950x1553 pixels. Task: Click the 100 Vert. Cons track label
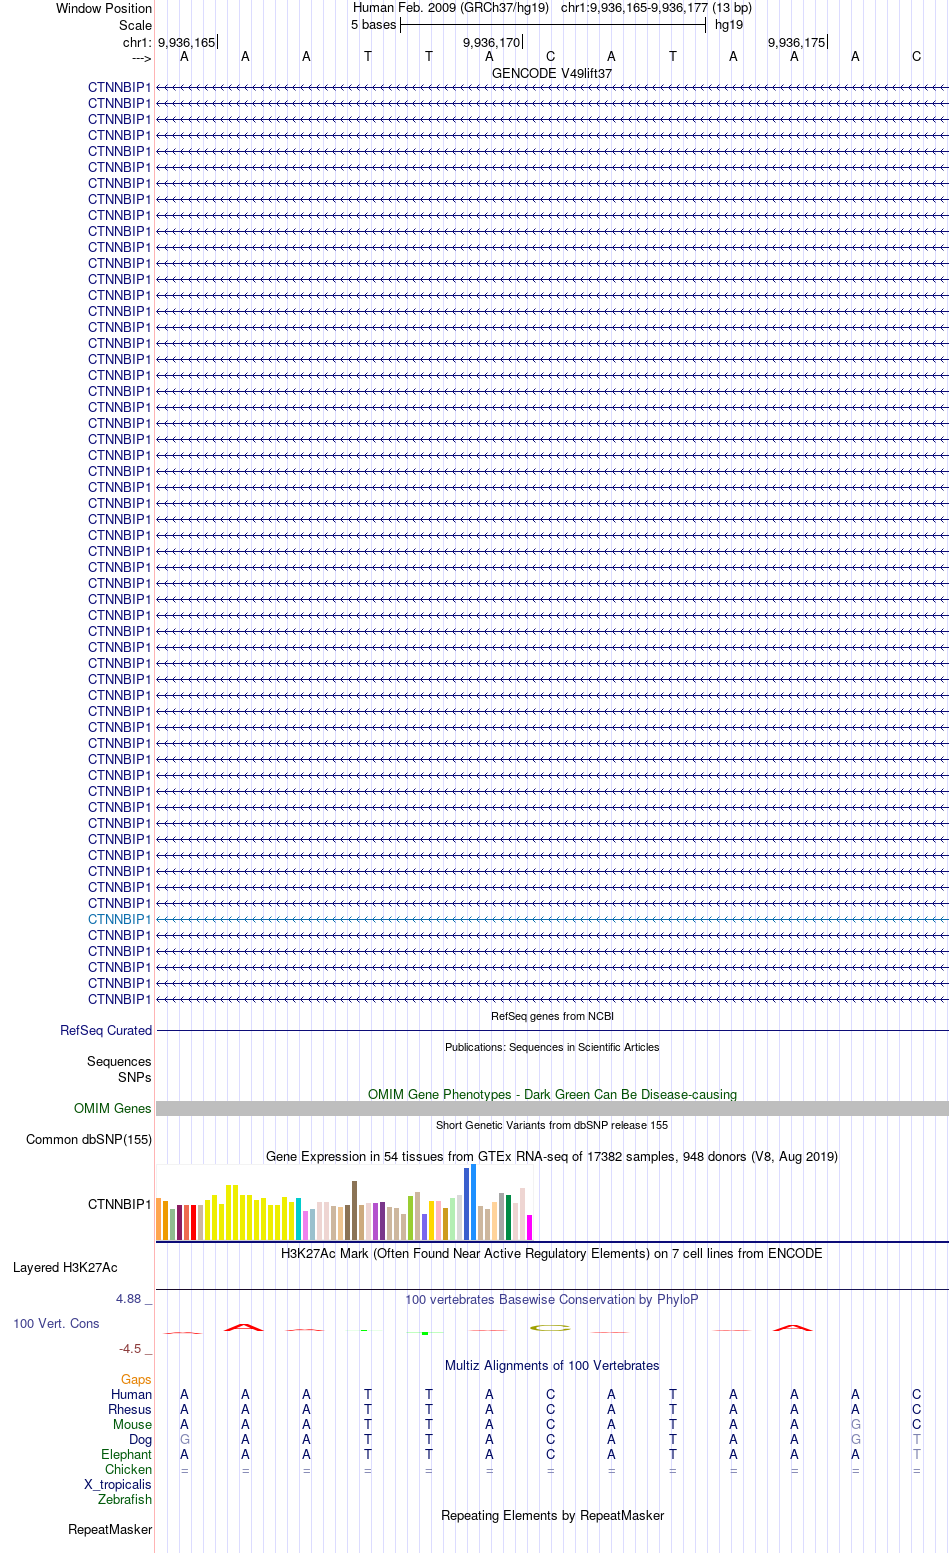pos(56,1323)
